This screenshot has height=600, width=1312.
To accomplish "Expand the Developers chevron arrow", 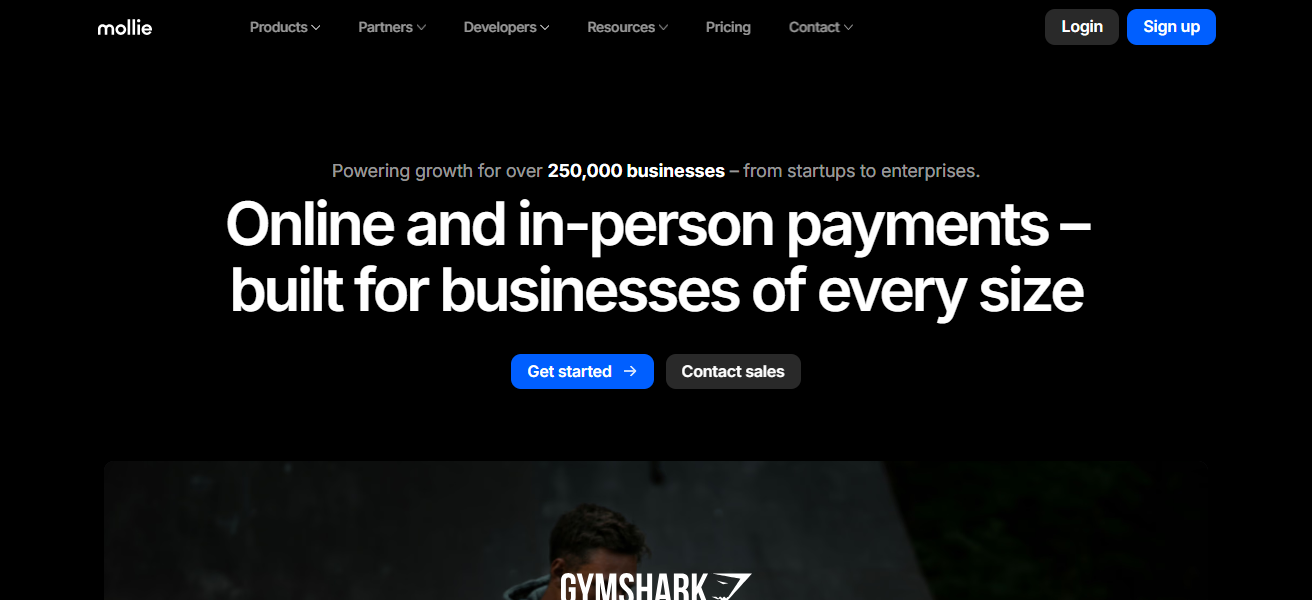I will pyautogui.click(x=545, y=28).
